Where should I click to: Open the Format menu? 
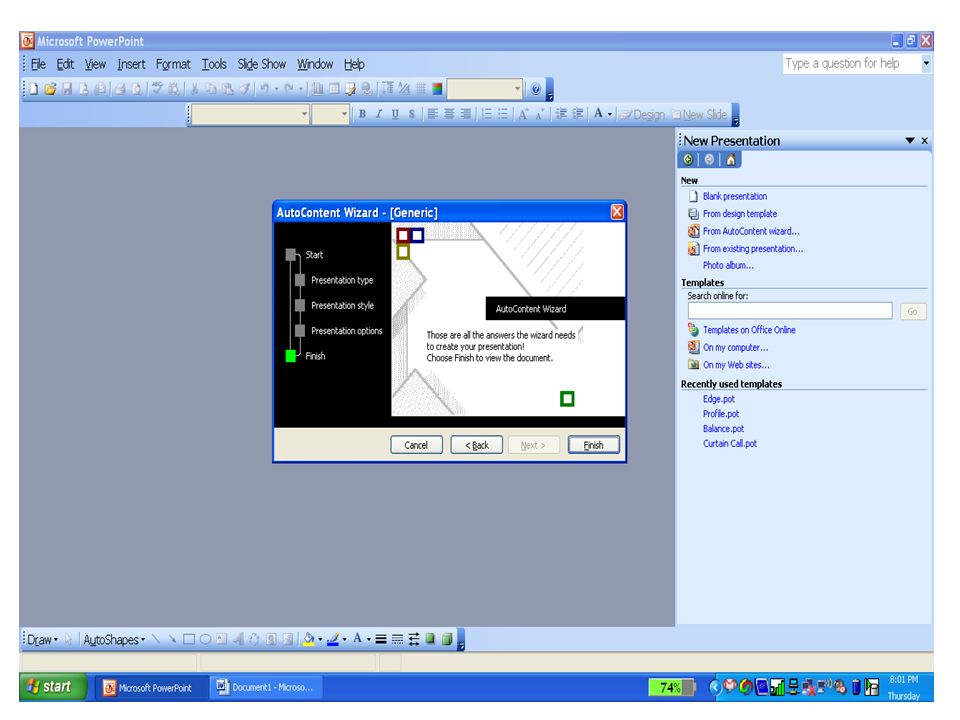(x=173, y=64)
